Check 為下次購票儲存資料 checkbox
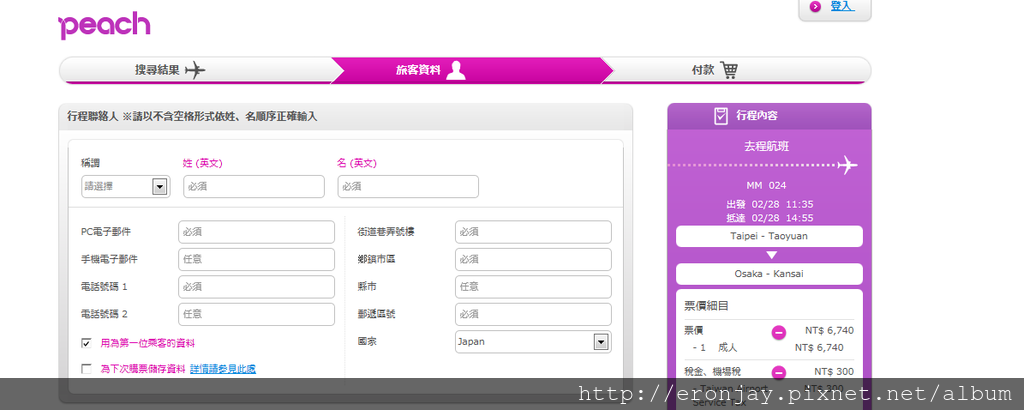1024x410 pixels. [x=86, y=369]
